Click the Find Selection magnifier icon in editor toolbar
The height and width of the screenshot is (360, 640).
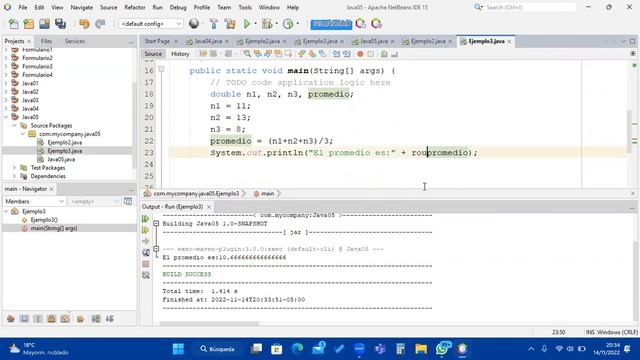pos(247,54)
